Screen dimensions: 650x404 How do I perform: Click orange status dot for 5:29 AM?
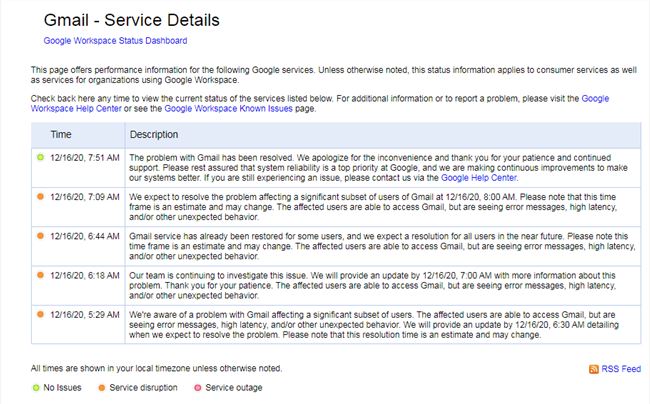(40, 314)
